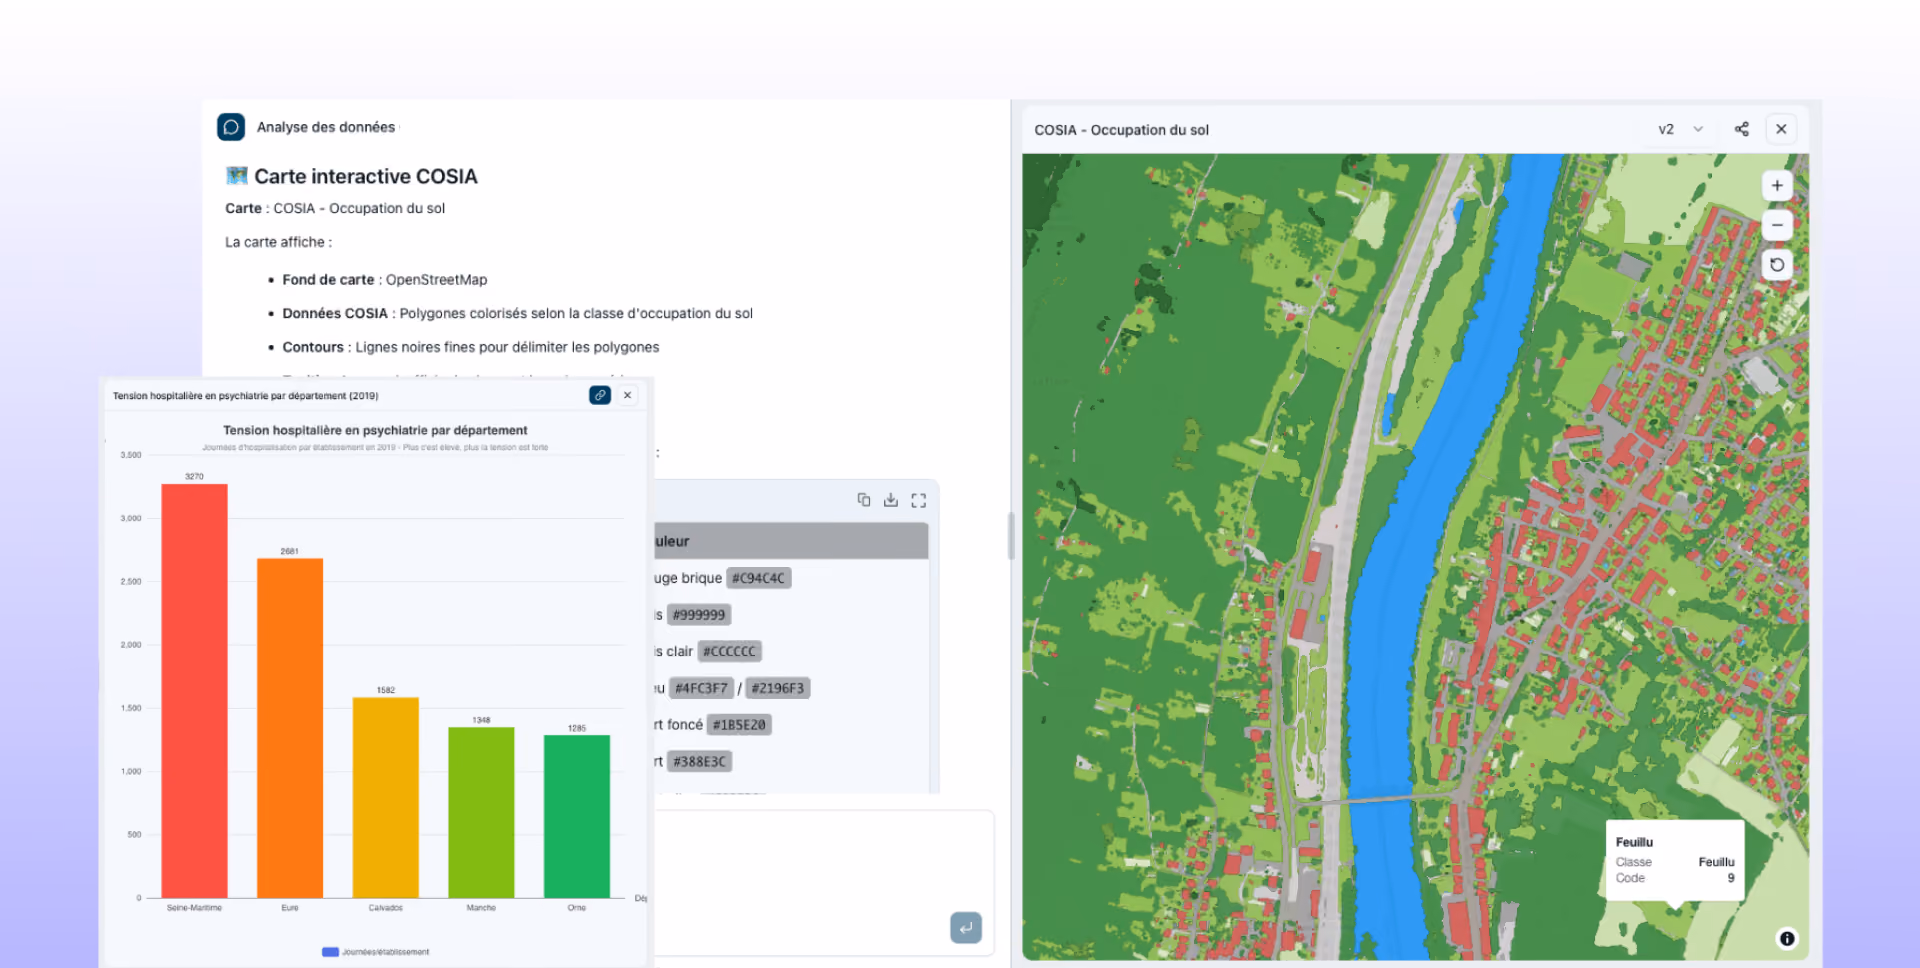Select the Manche bar in the chart
The width and height of the screenshot is (1920, 968).
(x=481, y=812)
